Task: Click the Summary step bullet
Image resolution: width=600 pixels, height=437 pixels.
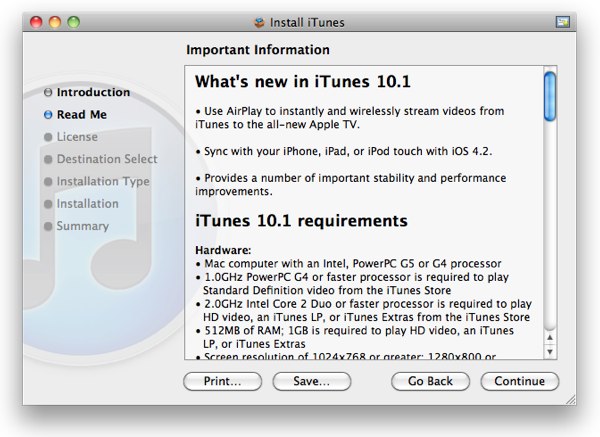Action: 48,226
